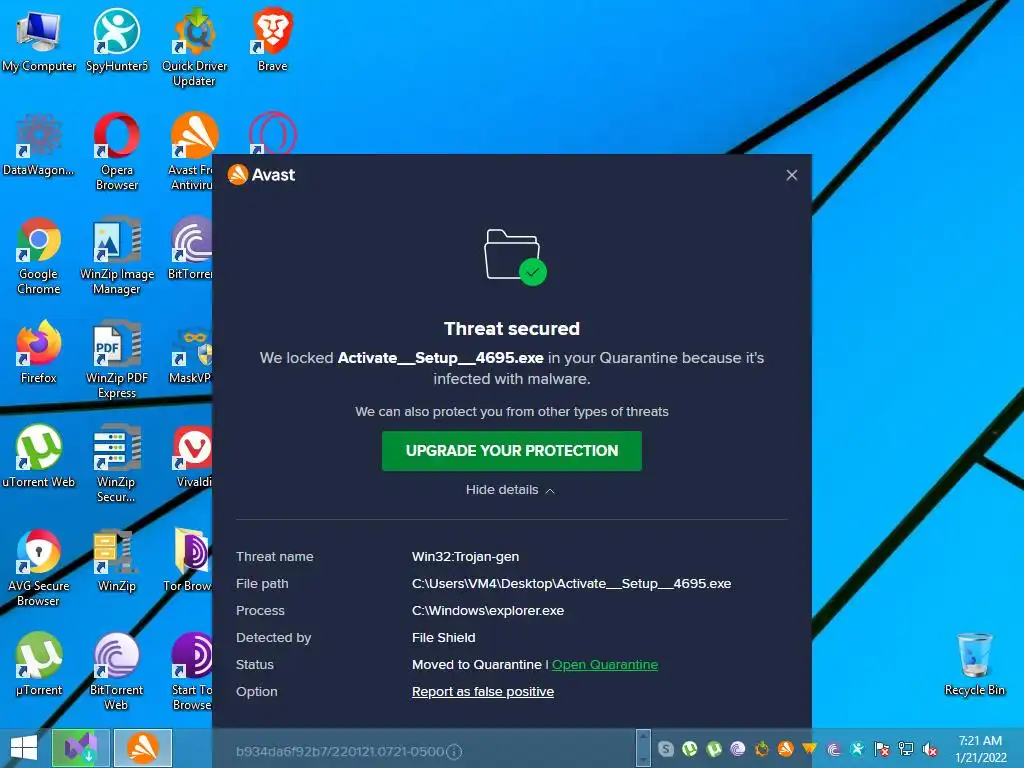Viewport: 1024px width, 768px height.
Task: Click the info icon beside the build ID
Action: coord(454,752)
